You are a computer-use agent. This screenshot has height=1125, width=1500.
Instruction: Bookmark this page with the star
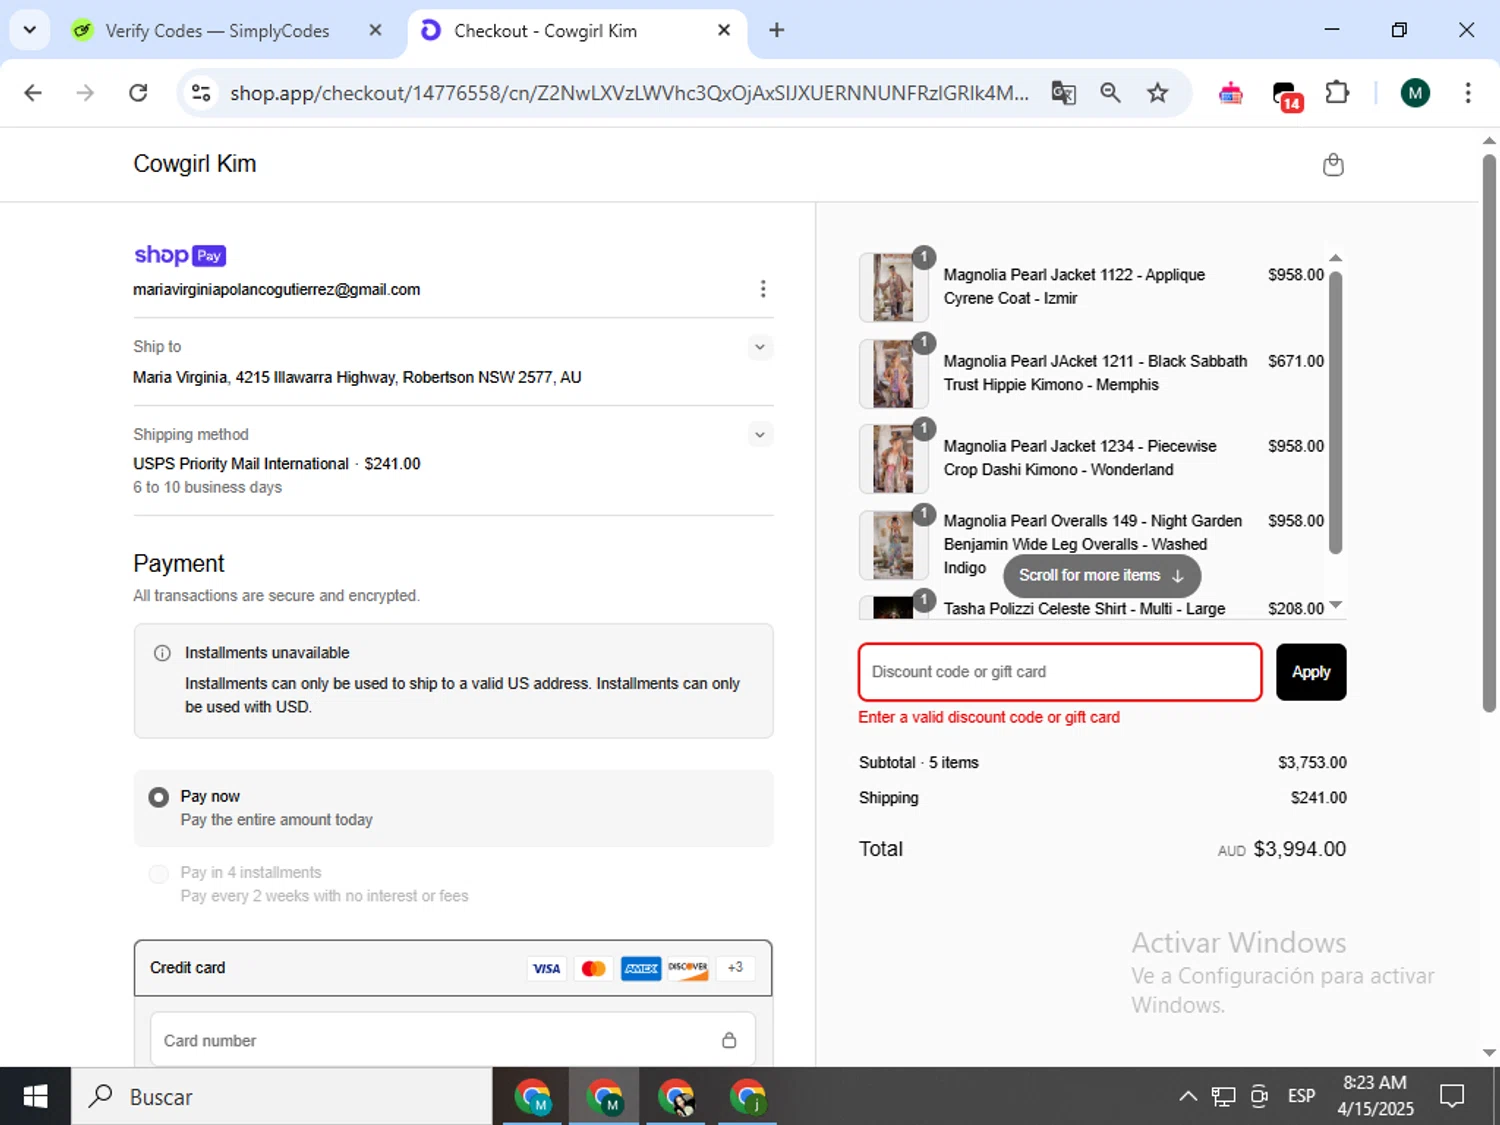click(1157, 93)
